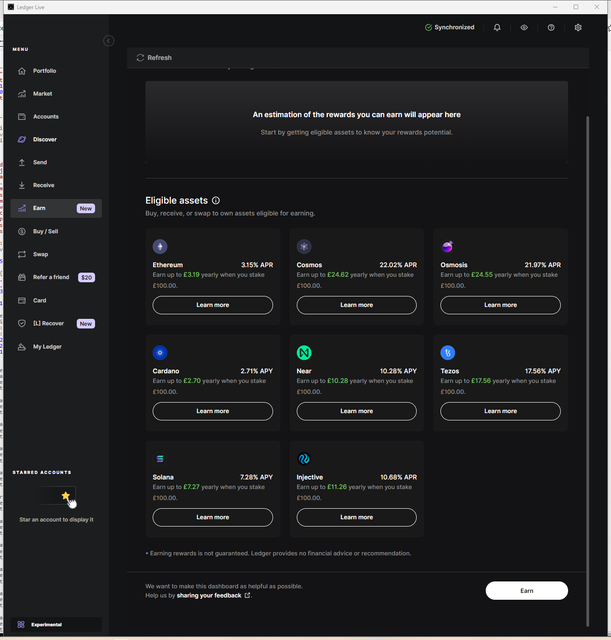
Task: Click Learn more for Near
Action: [x=357, y=411]
